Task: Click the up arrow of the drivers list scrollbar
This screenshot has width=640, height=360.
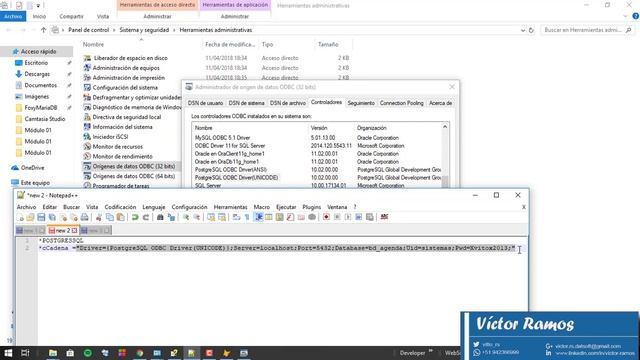Action: click(x=445, y=127)
